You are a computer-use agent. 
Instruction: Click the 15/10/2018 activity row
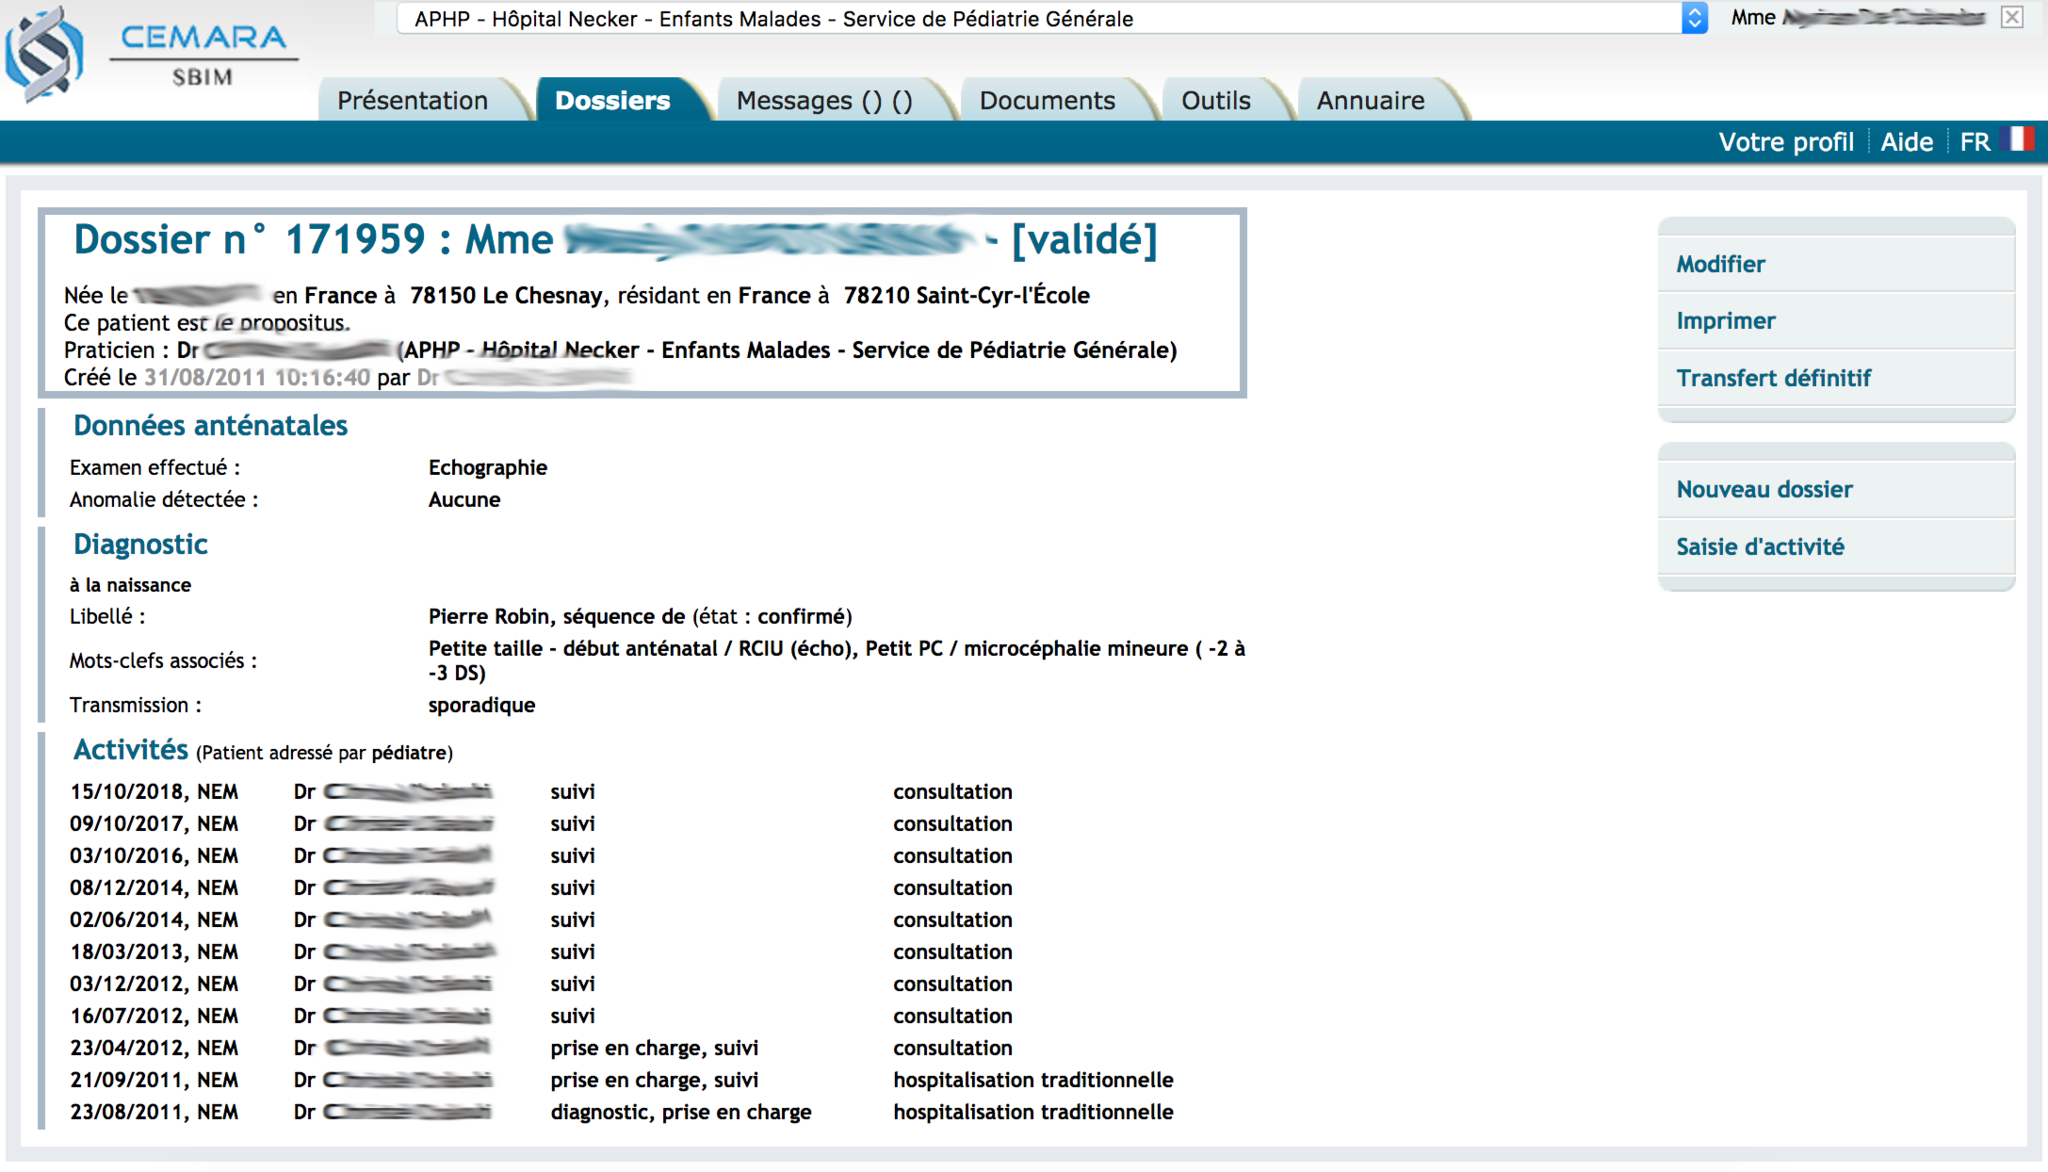154,792
